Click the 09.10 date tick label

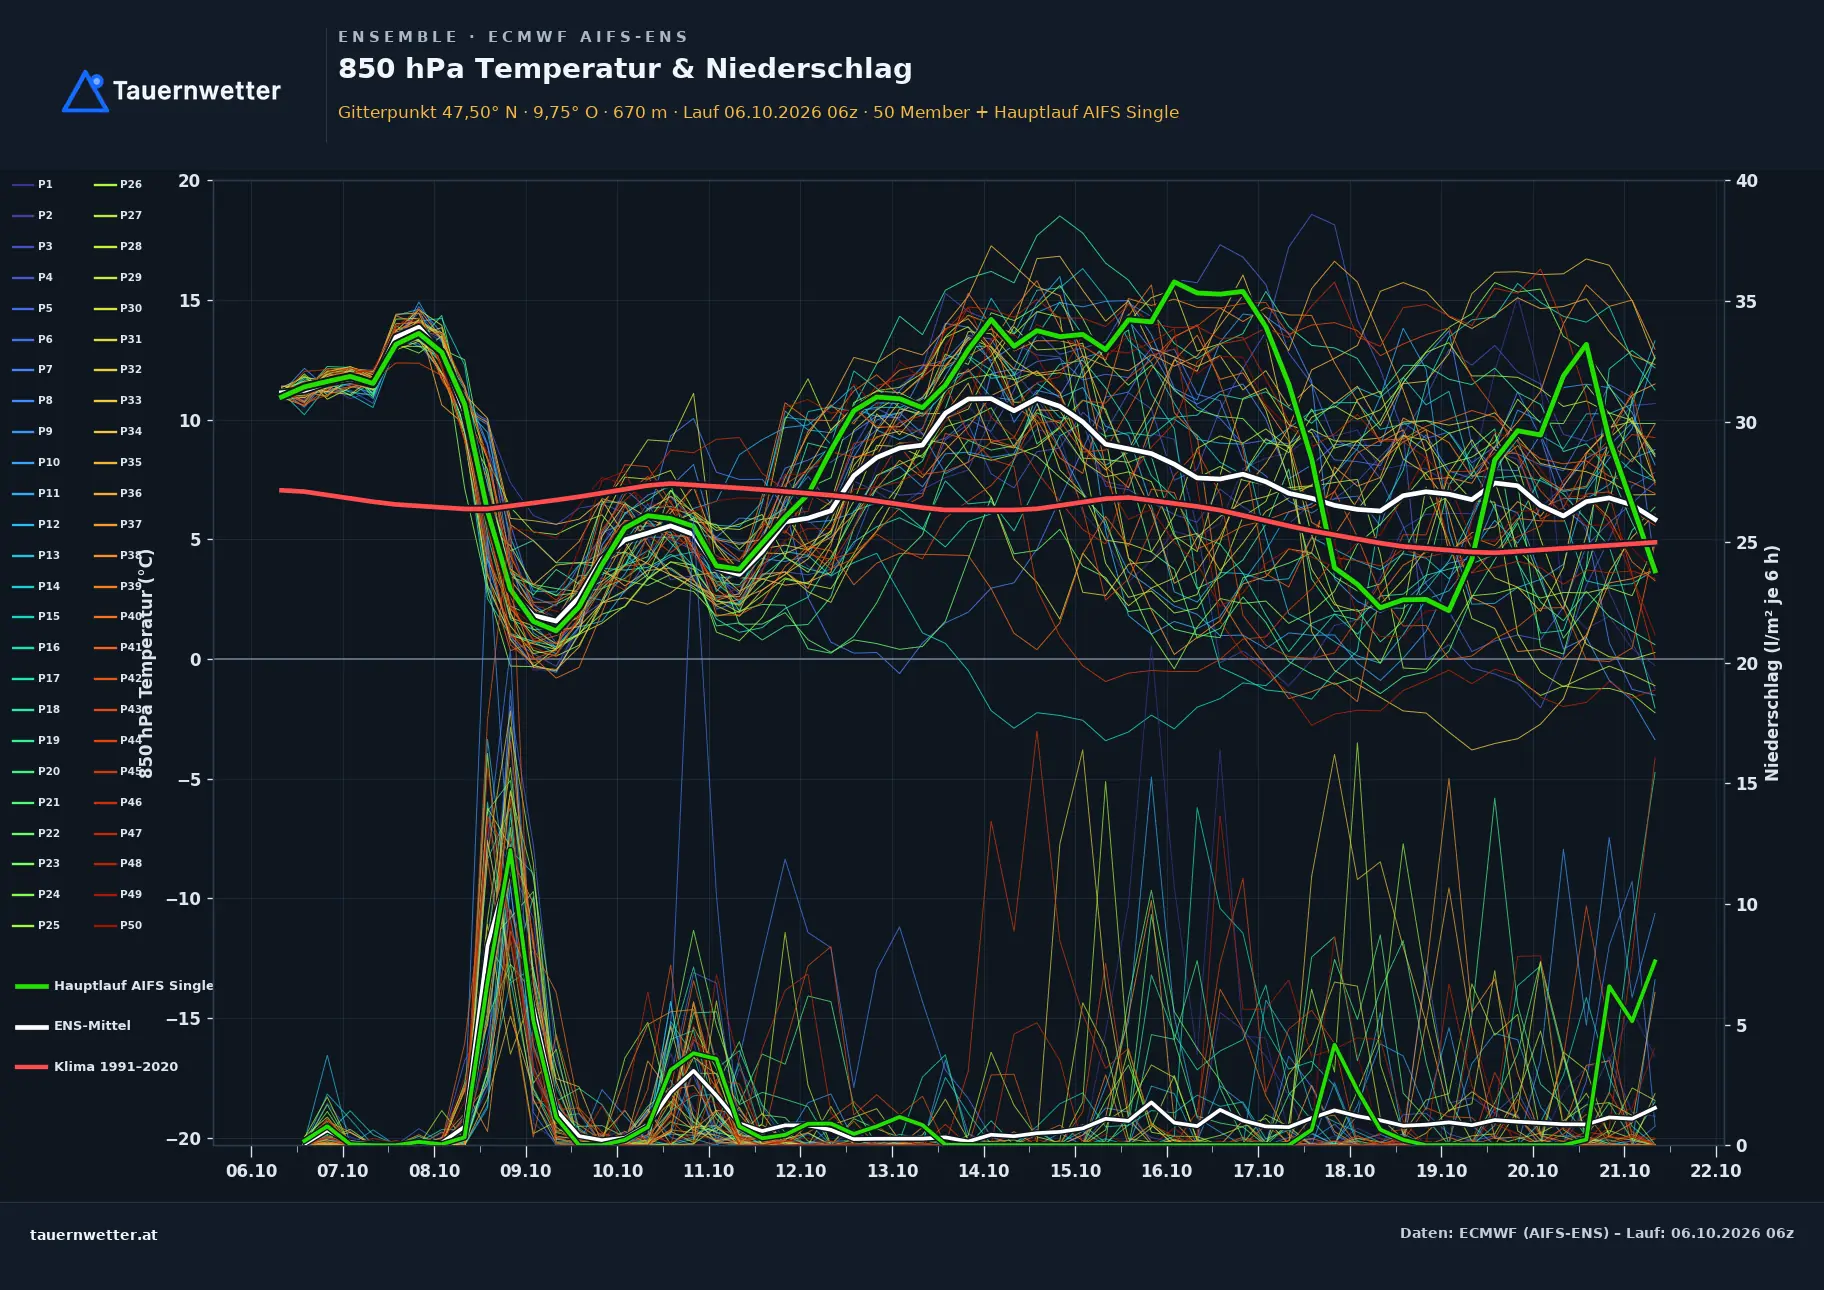[526, 1170]
